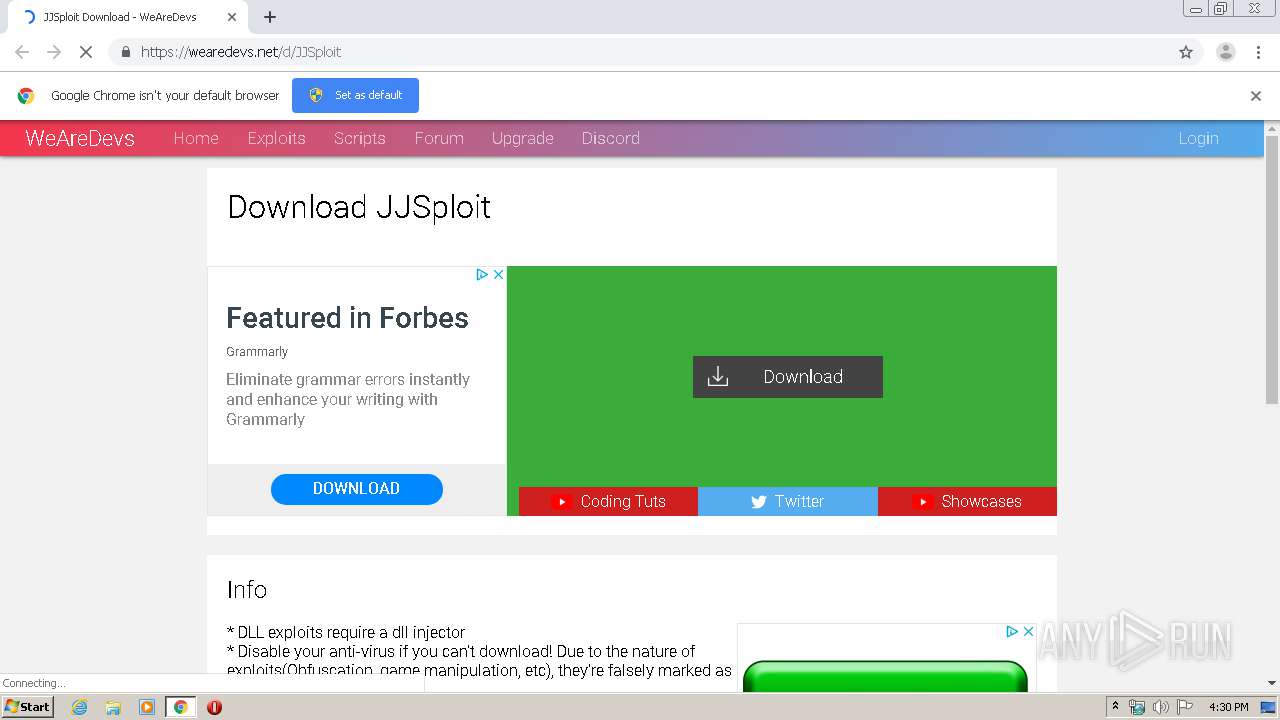This screenshot has height=720, width=1280.
Task: Click the browser forward arrow
Action: point(54,52)
